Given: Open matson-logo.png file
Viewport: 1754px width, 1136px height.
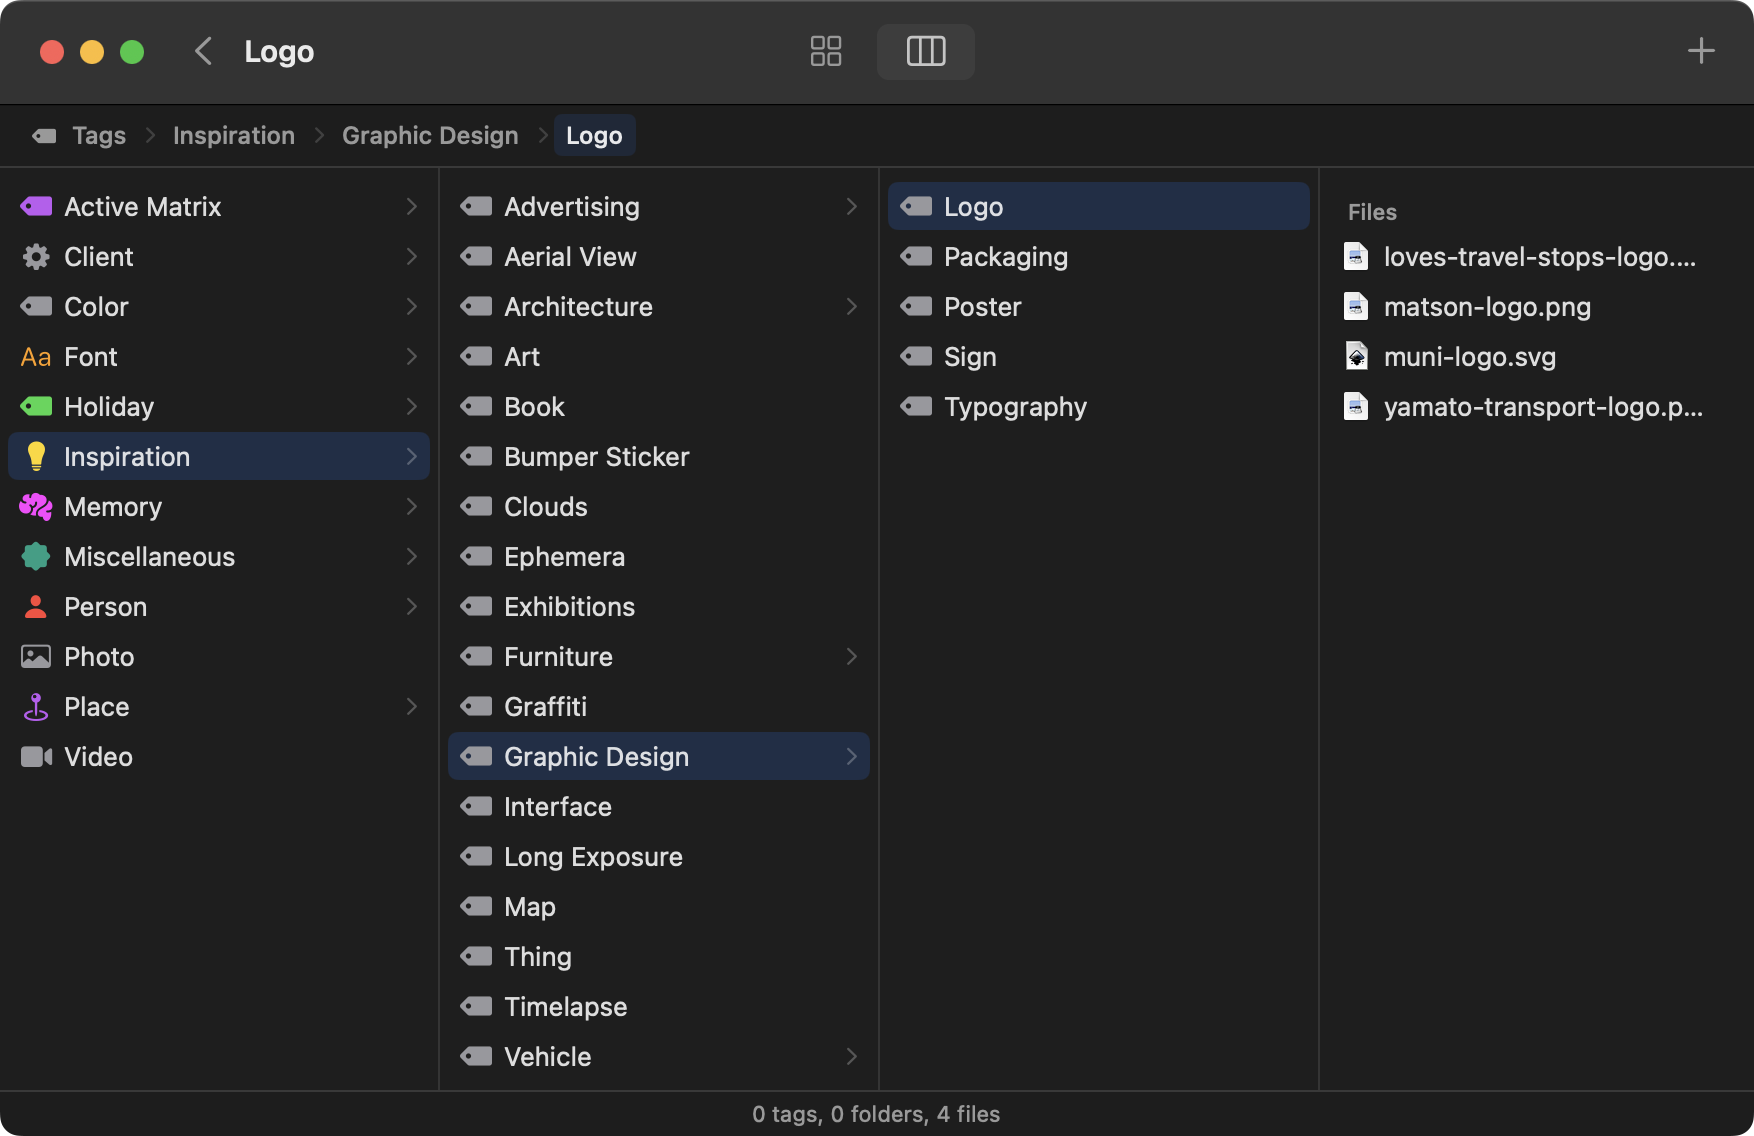Looking at the screenshot, I should (x=1487, y=306).
